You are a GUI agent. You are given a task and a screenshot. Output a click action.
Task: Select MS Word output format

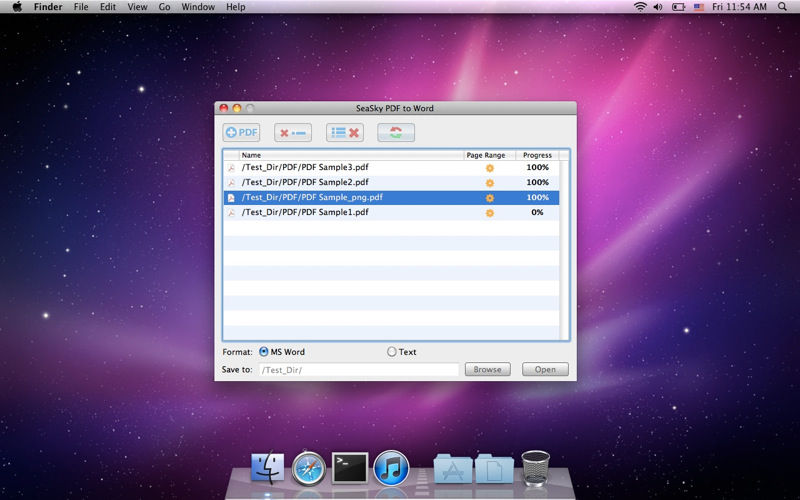coord(282,352)
